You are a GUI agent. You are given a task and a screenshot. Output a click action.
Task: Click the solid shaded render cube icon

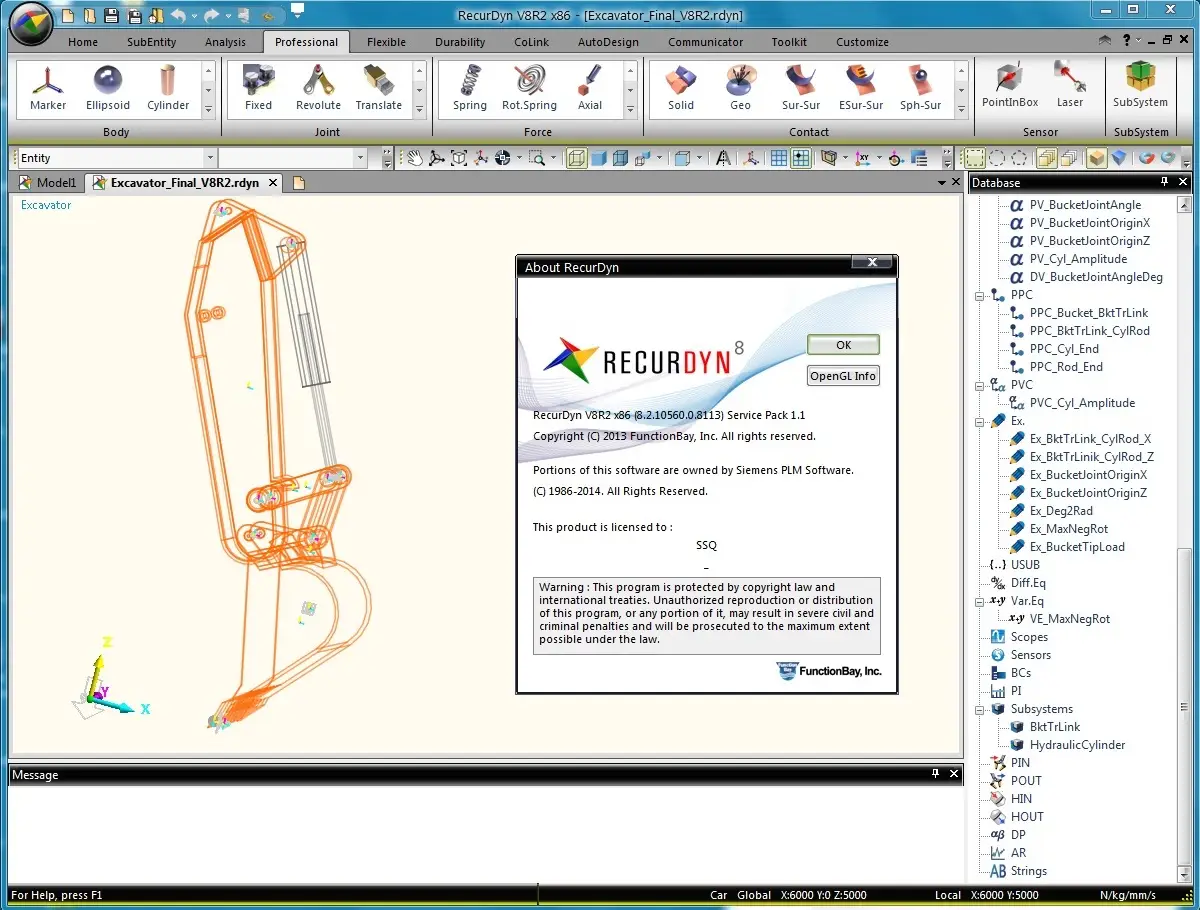599,158
